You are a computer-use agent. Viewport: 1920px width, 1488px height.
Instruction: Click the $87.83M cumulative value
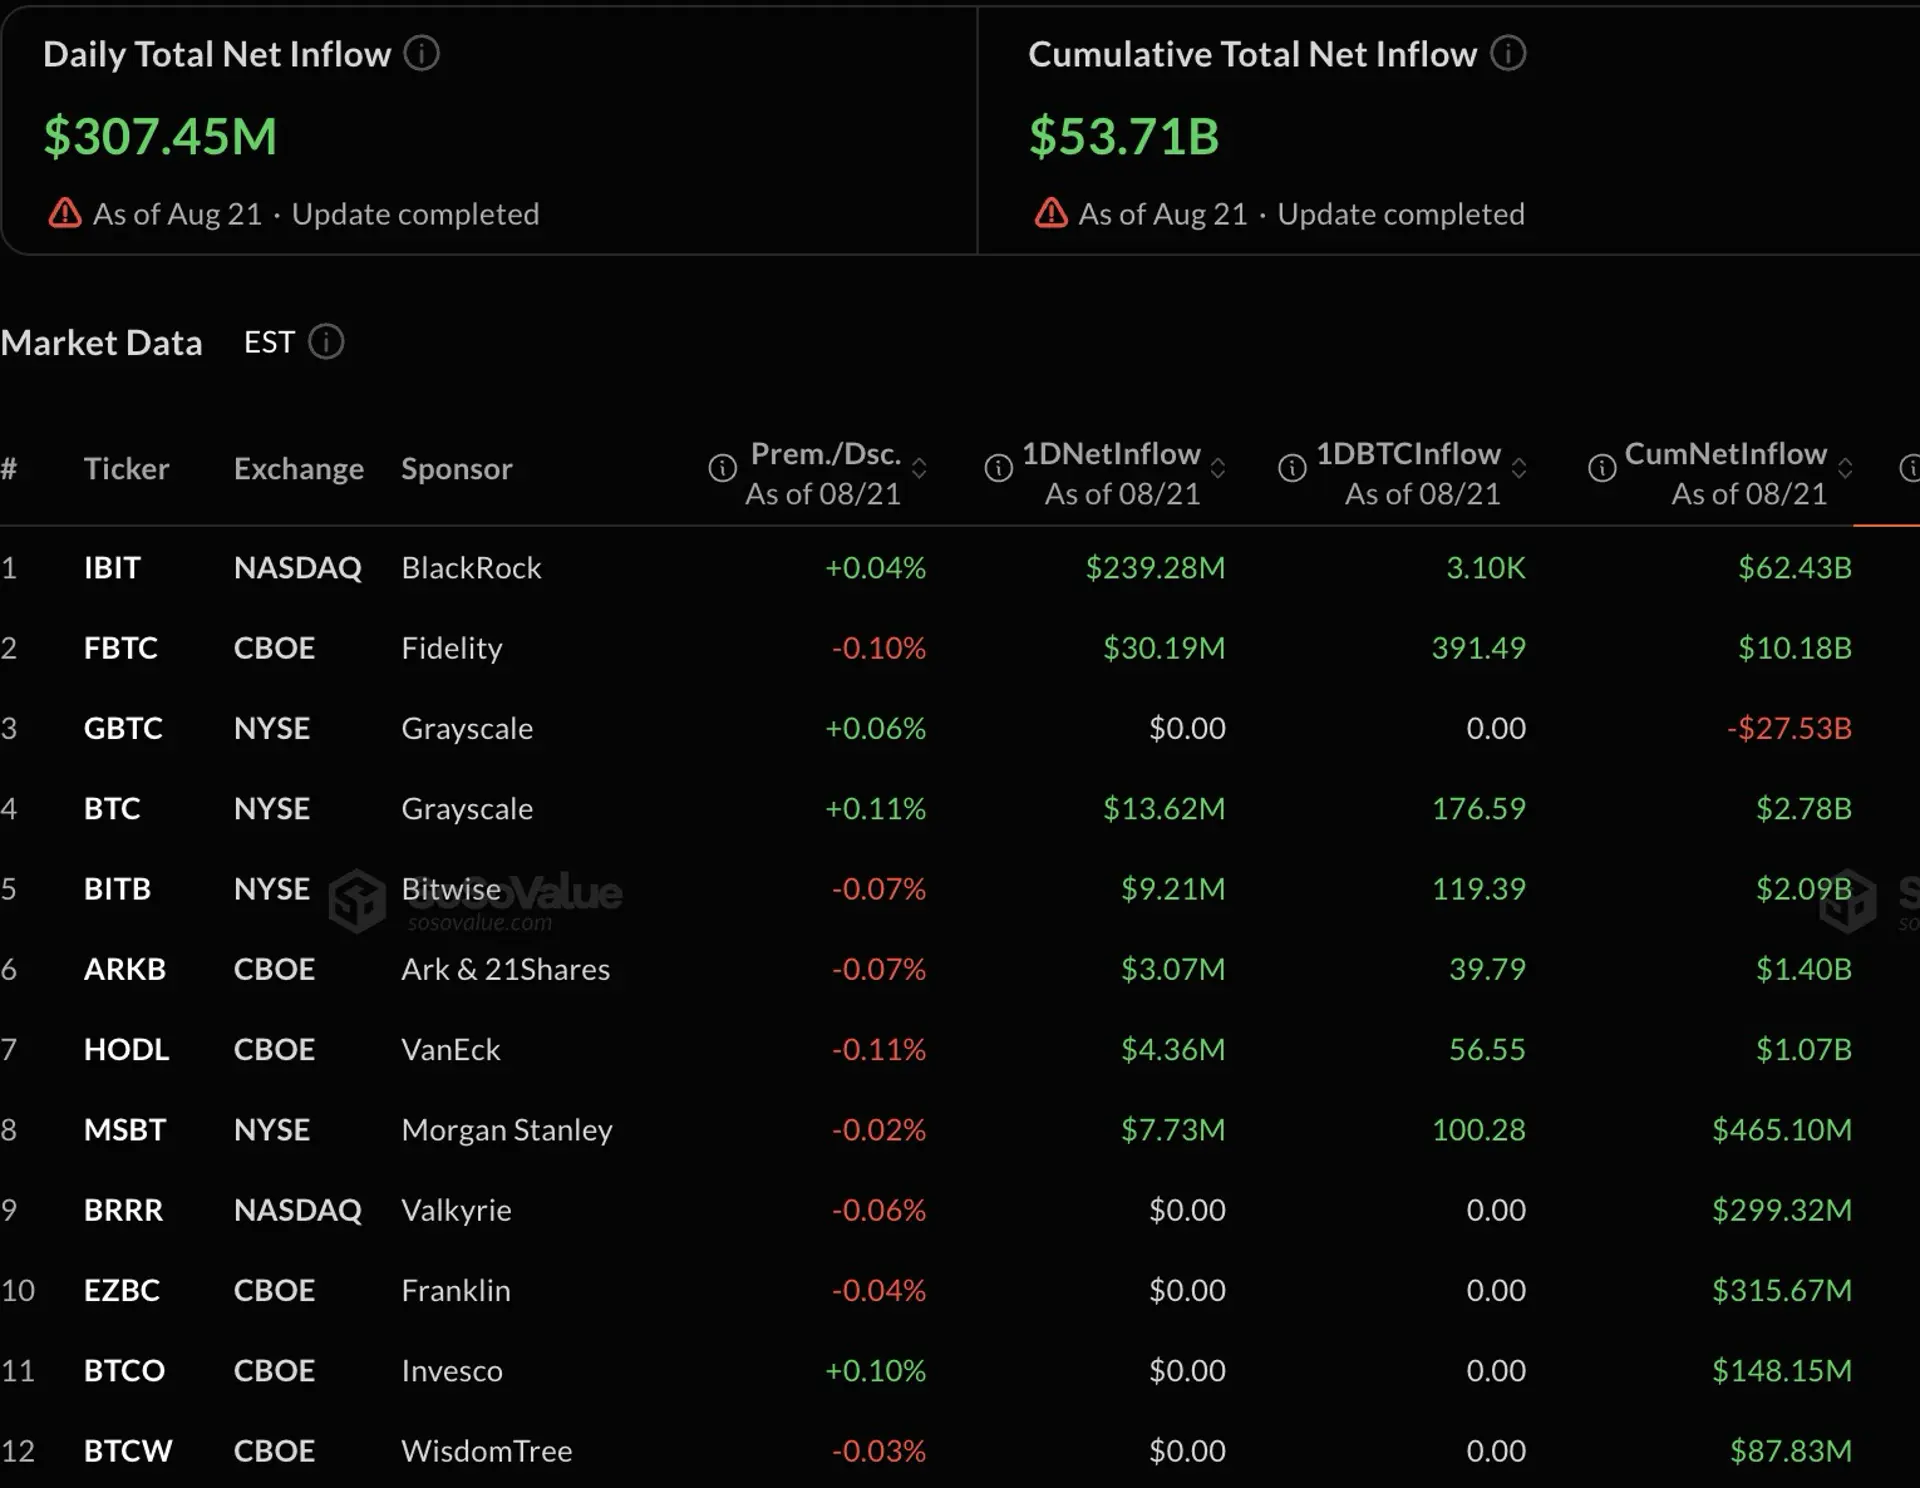[1791, 1451]
